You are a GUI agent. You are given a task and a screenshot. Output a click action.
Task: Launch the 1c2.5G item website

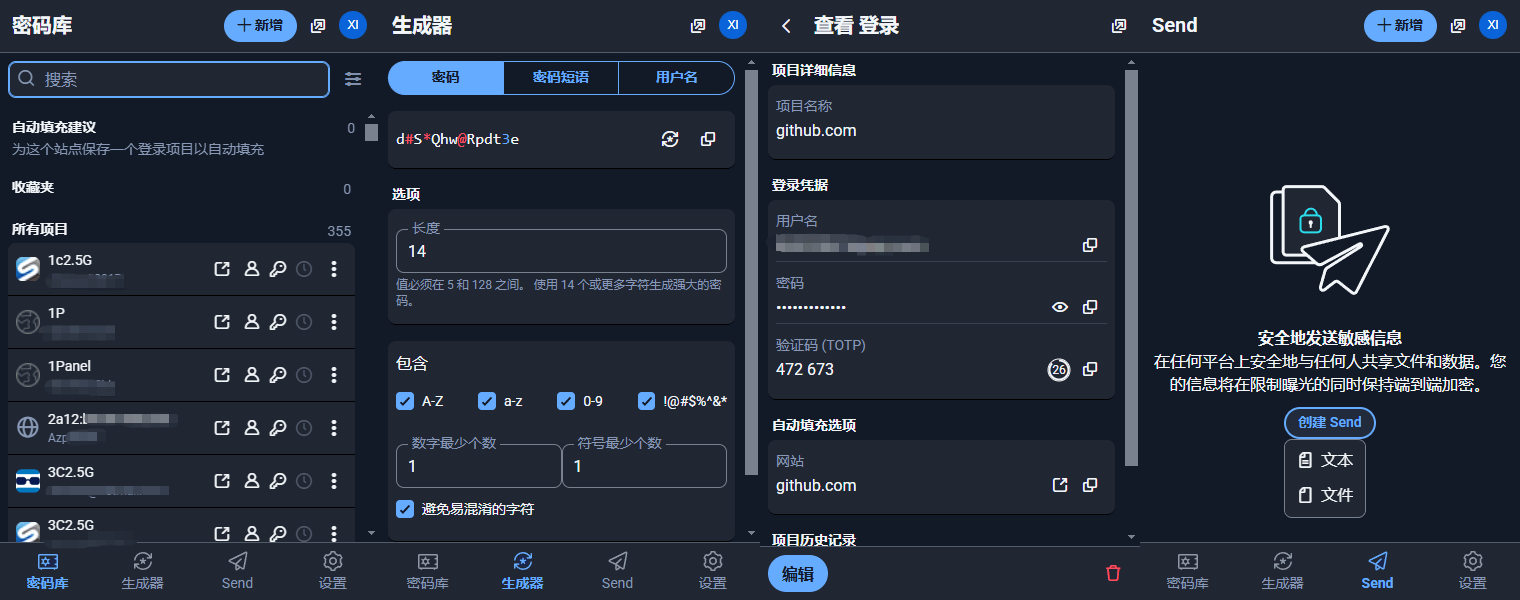[222, 269]
